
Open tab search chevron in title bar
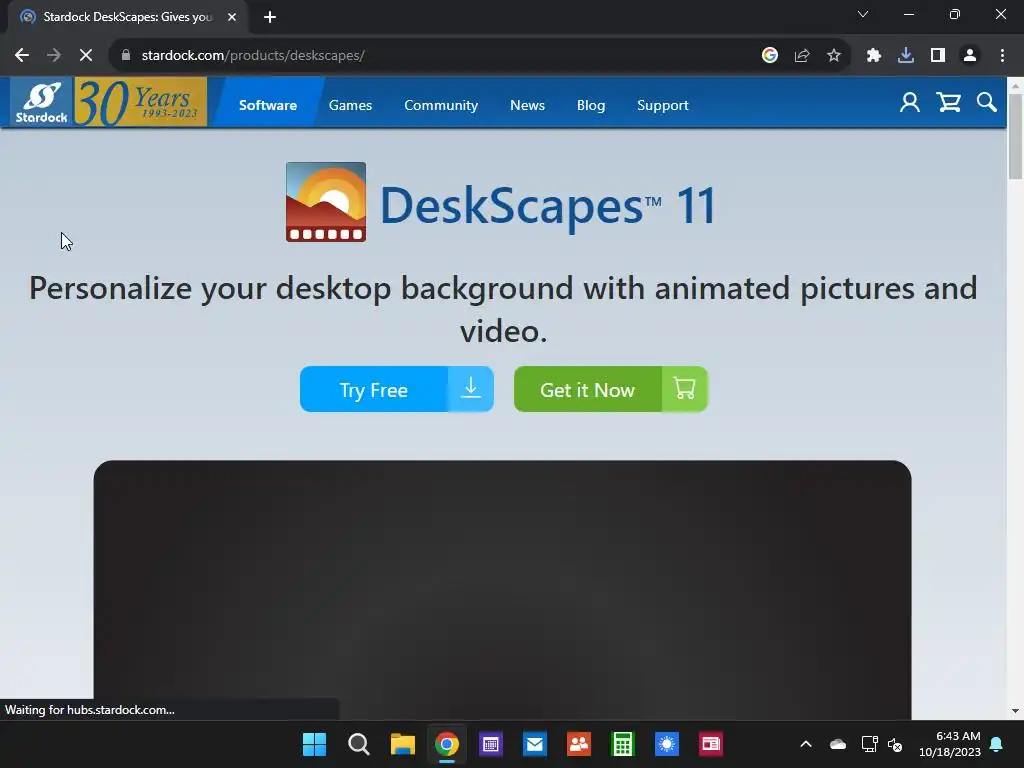(x=863, y=14)
